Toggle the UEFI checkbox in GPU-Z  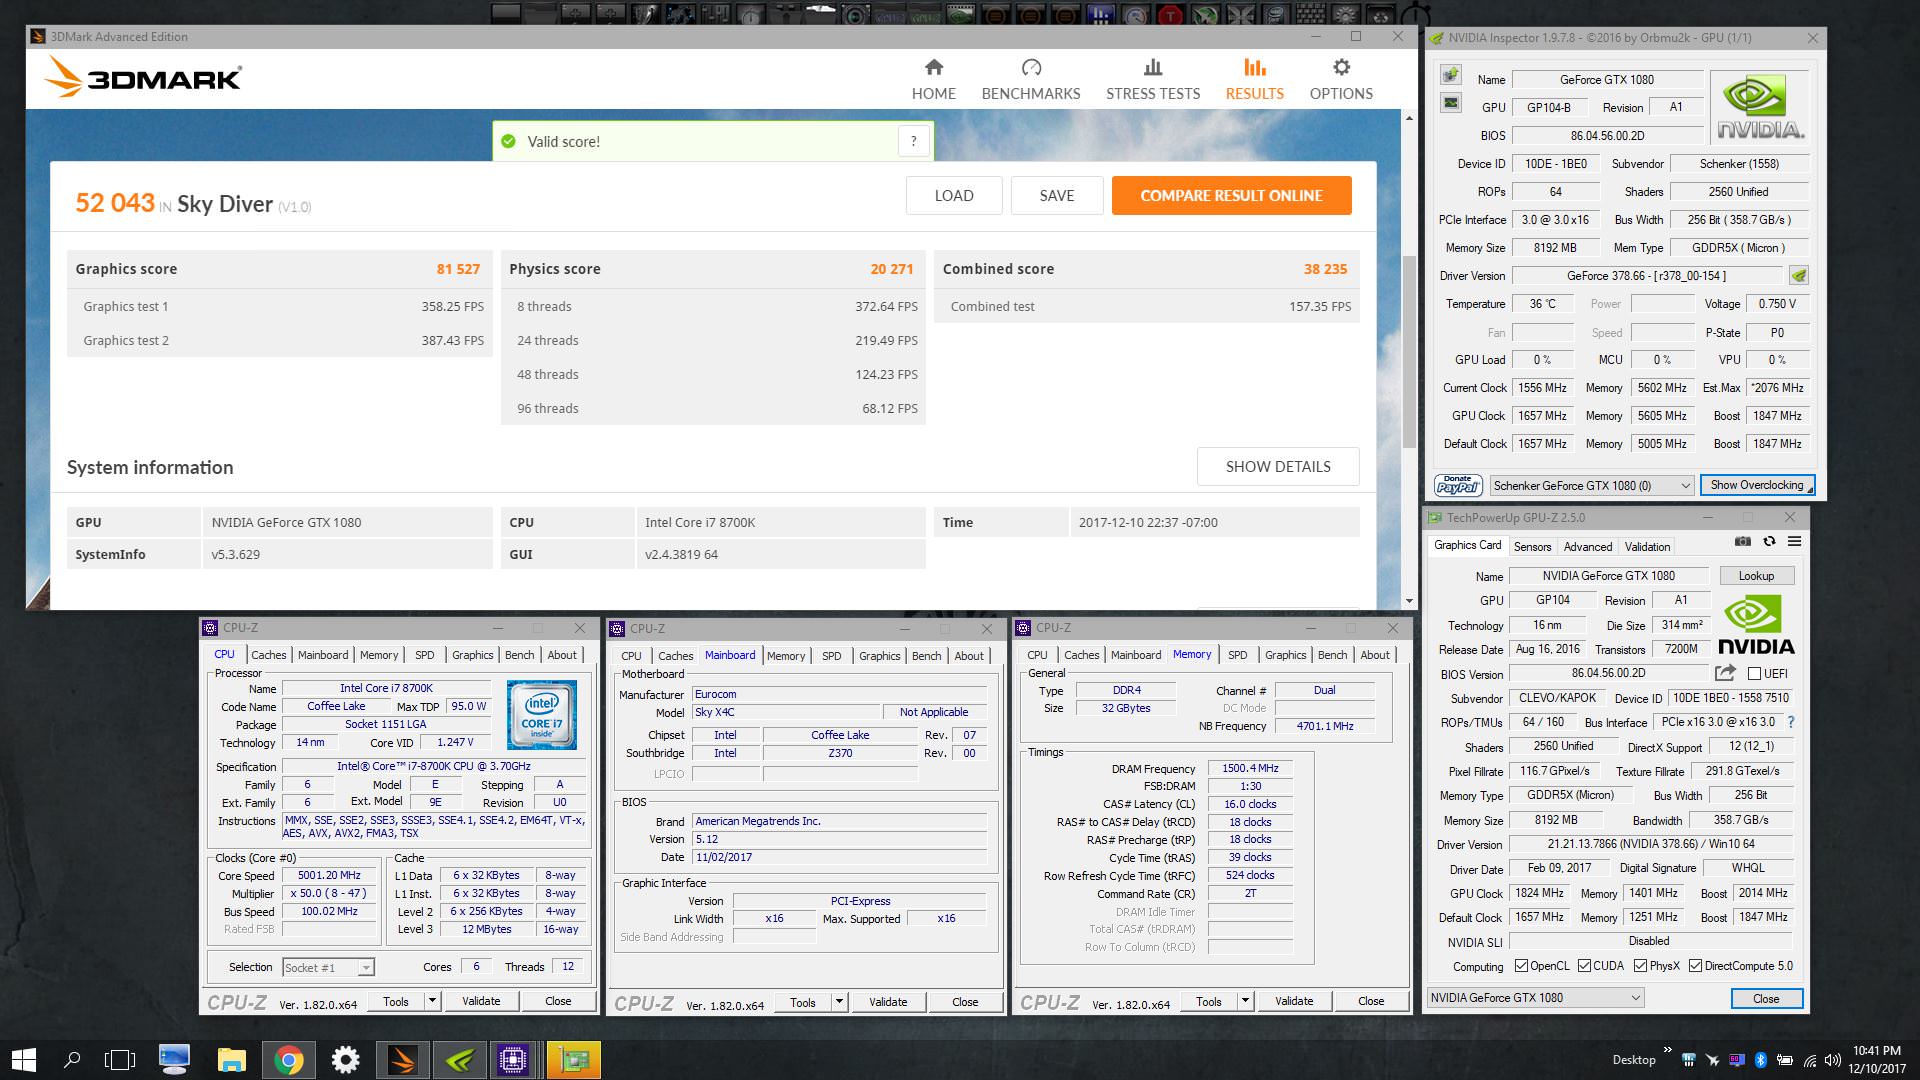[x=1754, y=674]
